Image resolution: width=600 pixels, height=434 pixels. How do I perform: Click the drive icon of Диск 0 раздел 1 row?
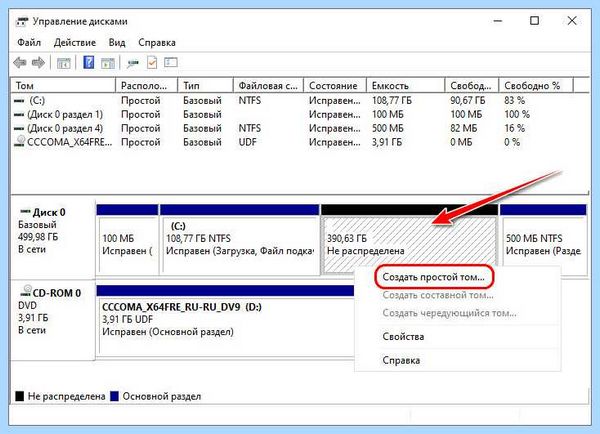(19, 115)
